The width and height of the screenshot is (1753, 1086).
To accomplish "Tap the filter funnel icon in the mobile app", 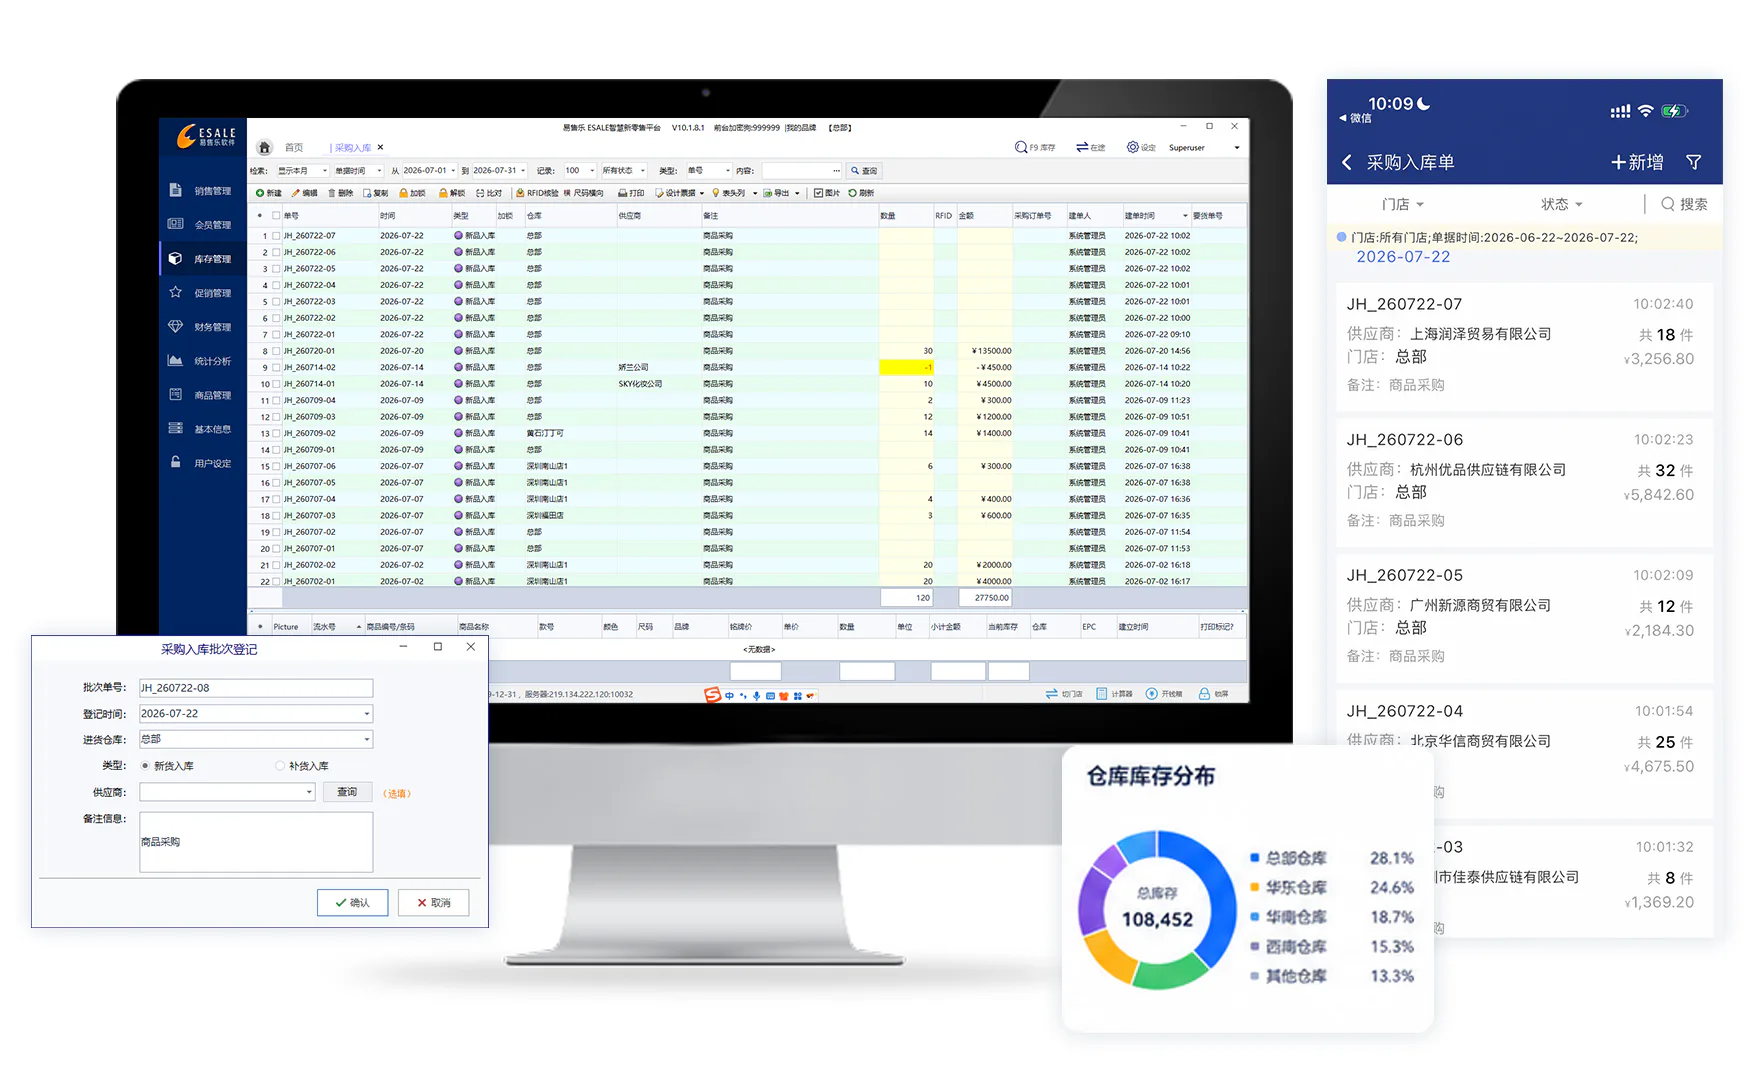I will (x=1694, y=162).
